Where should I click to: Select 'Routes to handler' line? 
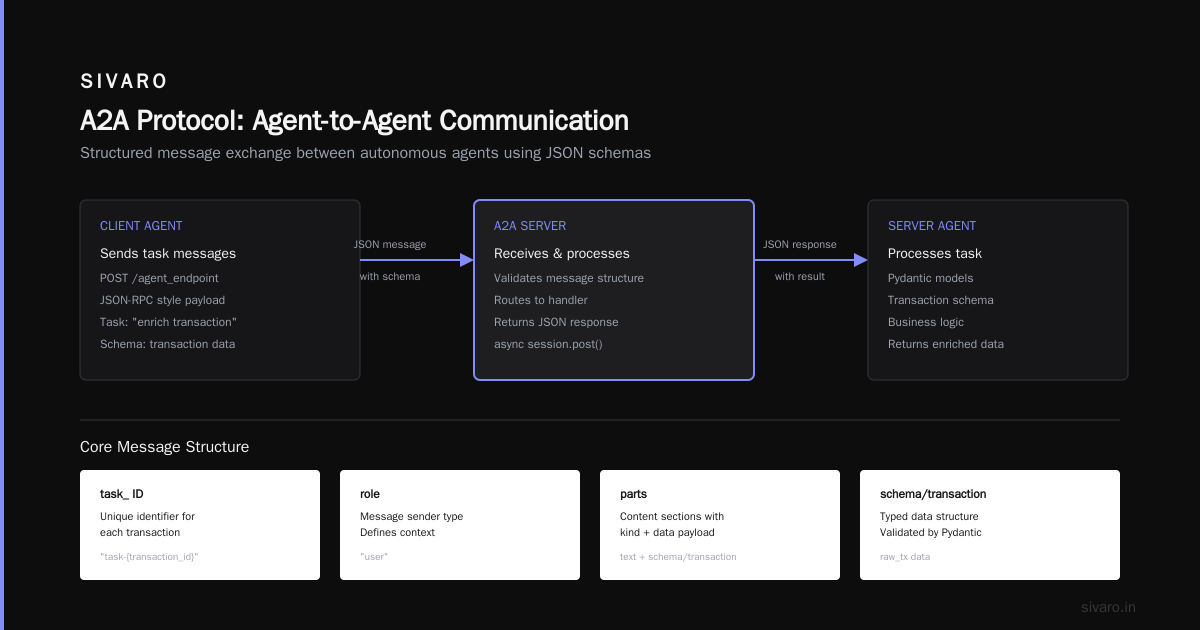pos(541,300)
